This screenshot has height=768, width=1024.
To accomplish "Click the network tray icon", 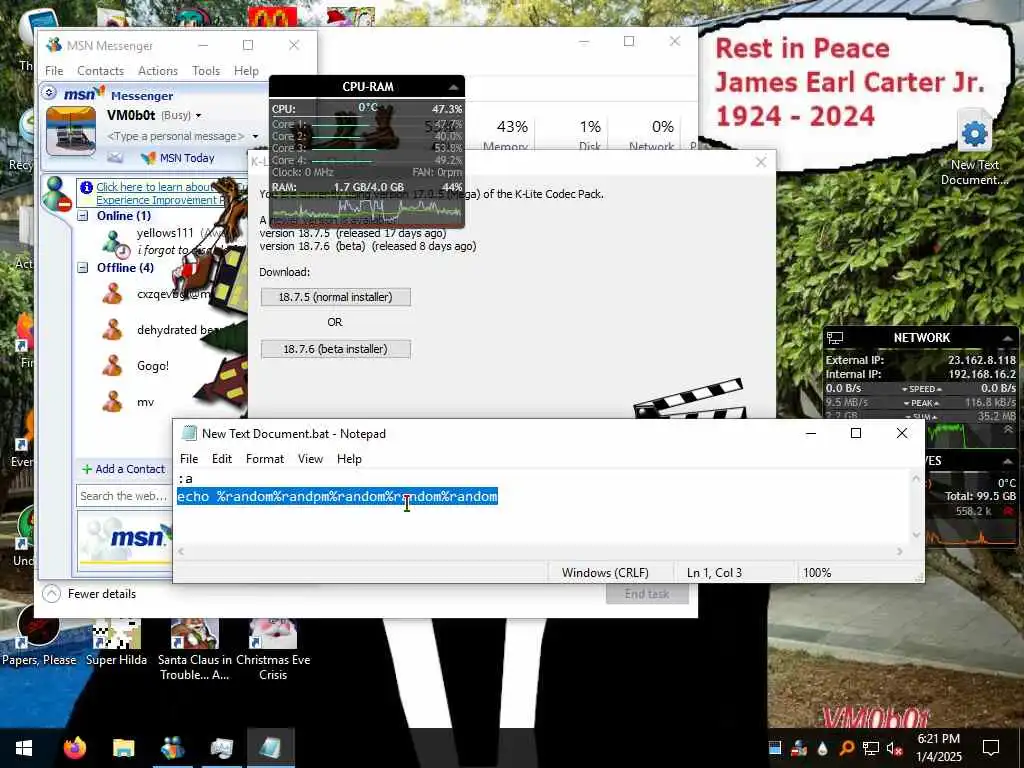I will coord(871,748).
